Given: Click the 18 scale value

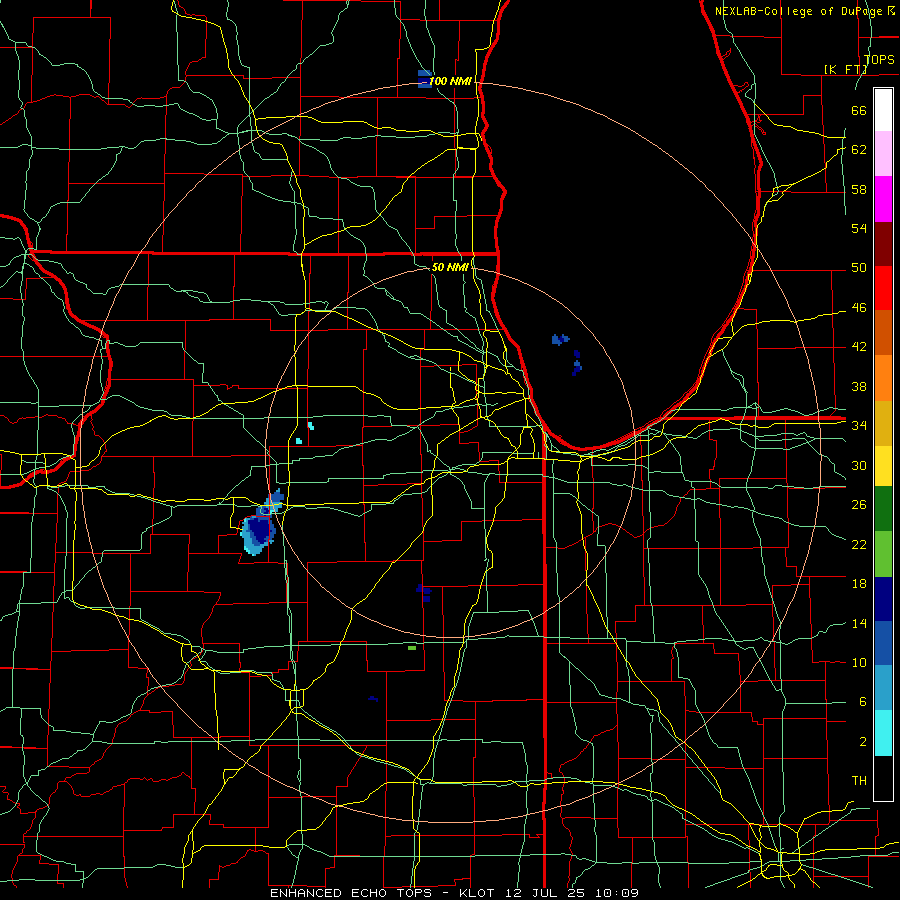Looking at the screenshot, I should (859, 584).
